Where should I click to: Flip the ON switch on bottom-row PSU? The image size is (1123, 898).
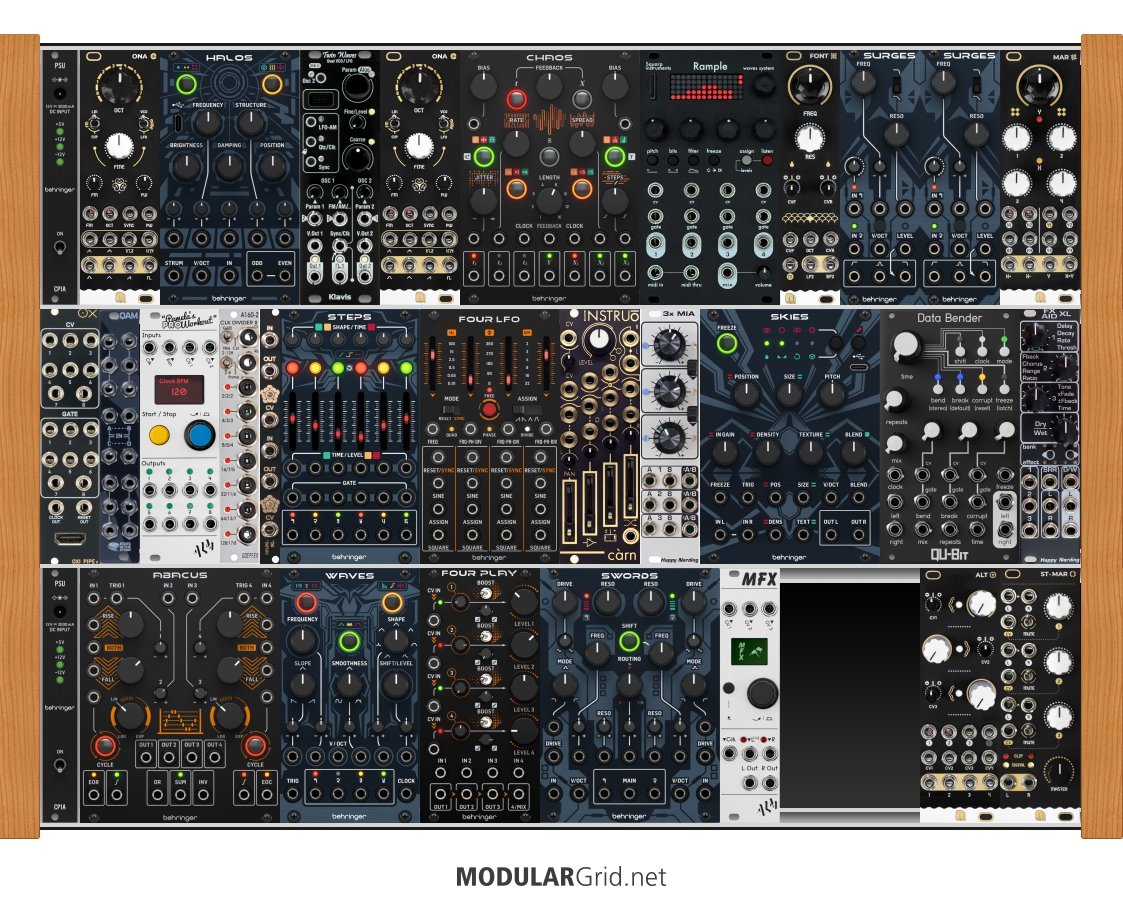(x=60, y=765)
